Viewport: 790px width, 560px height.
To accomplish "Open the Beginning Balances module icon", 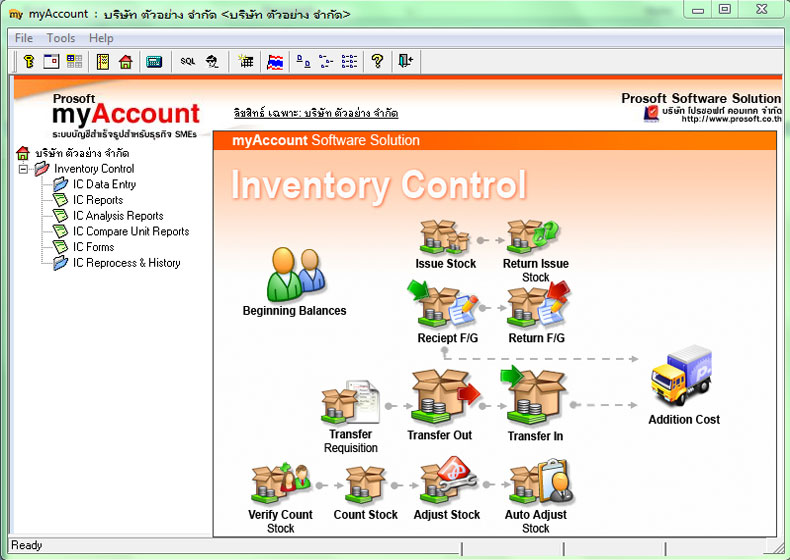I will 296,273.
